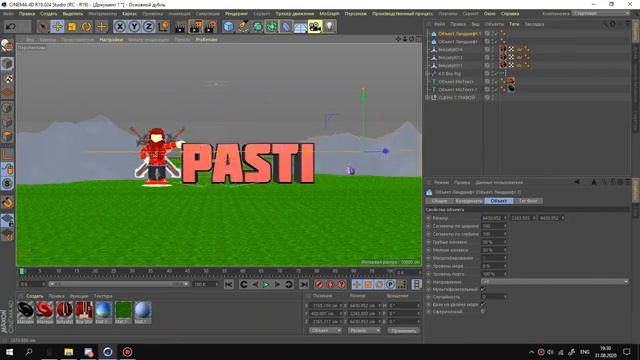Play the animation forward
The height and width of the screenshot is (360, 640).
coord(266,284)
